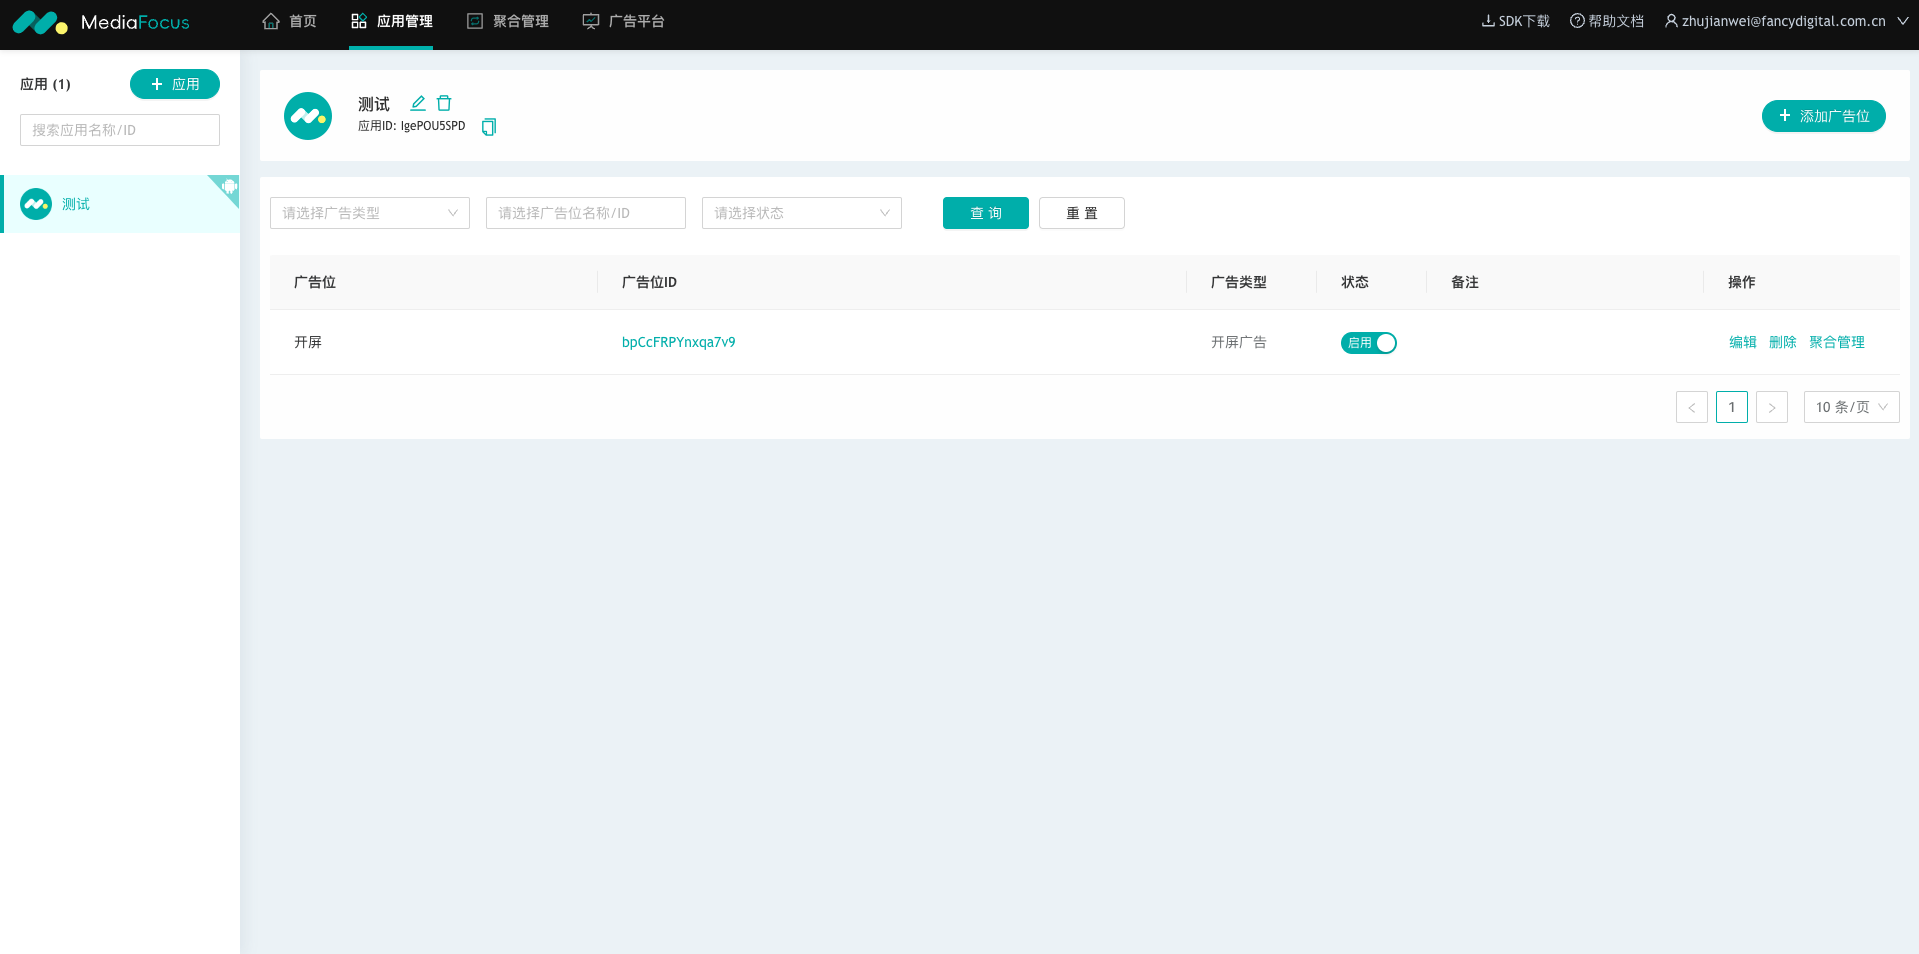Click the 测试 app avatar in the header card

[x=308, y=116]
